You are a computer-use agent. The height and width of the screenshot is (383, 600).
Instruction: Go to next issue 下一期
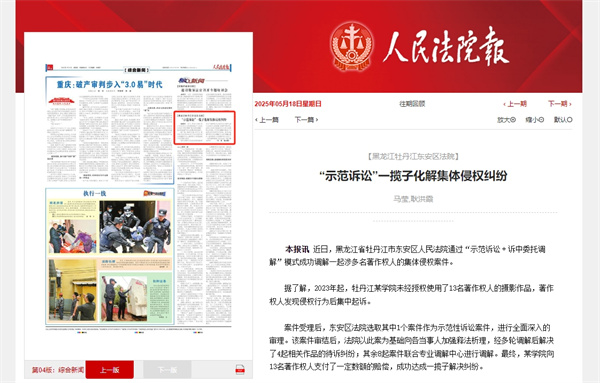pyautogui.click(x=560, y=104)
